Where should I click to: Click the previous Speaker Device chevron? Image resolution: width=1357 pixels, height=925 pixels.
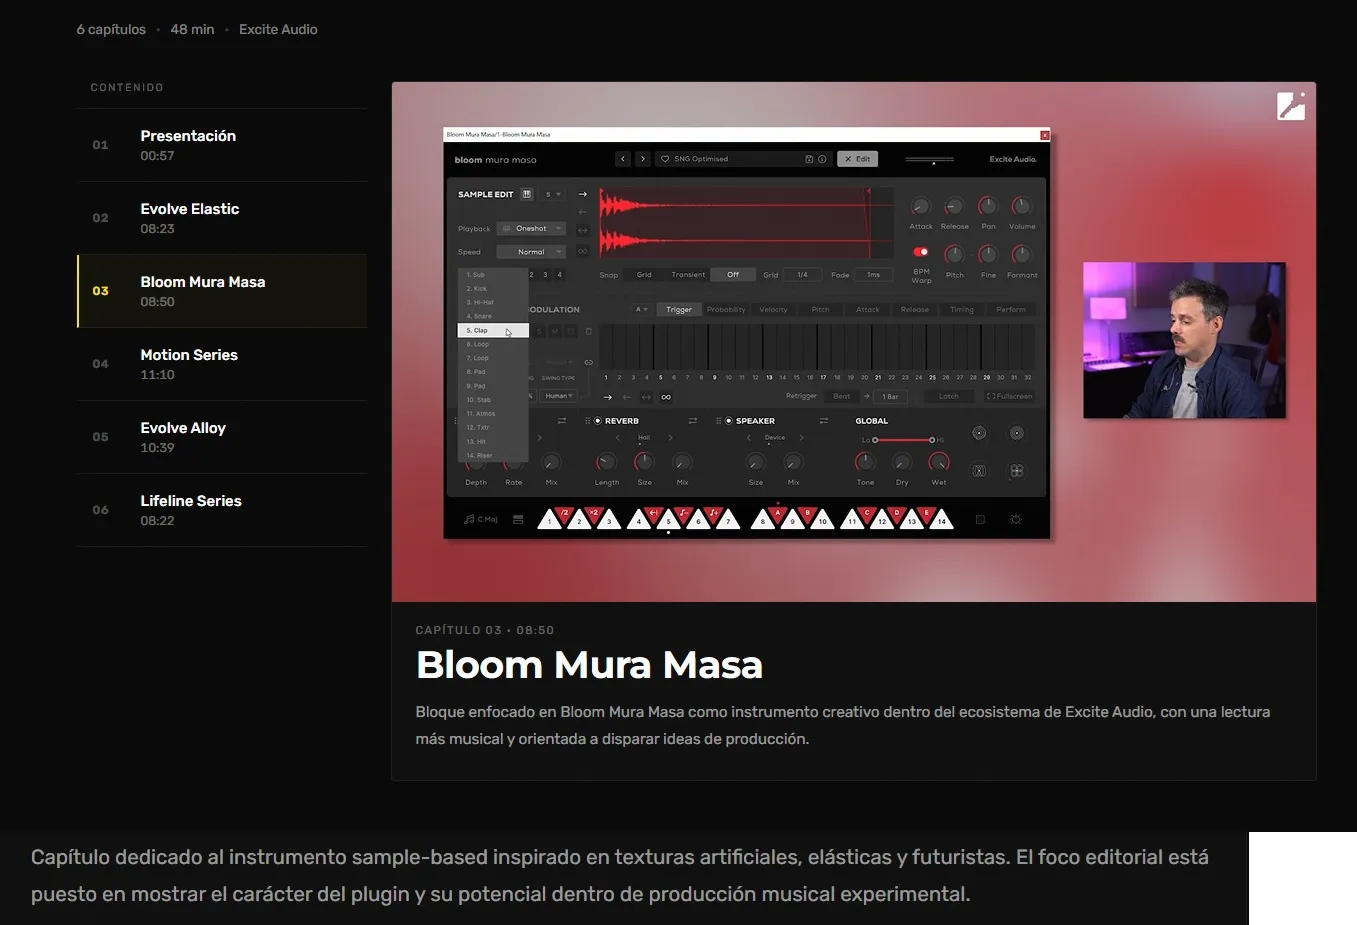tap(749, 438)
